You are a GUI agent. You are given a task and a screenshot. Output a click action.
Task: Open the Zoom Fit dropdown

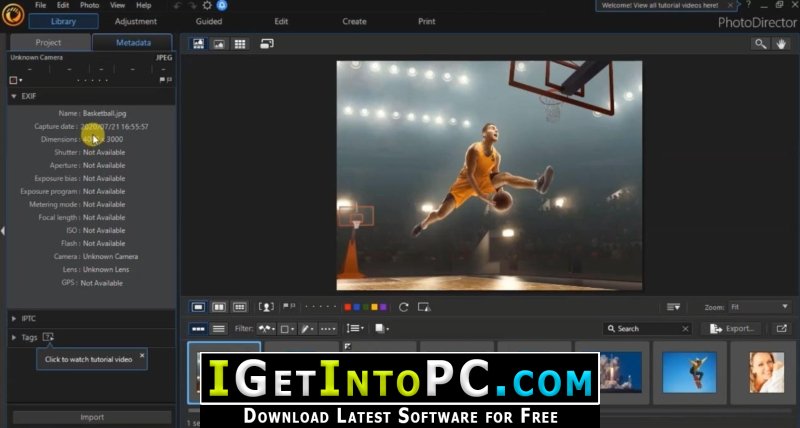[759, 307]
